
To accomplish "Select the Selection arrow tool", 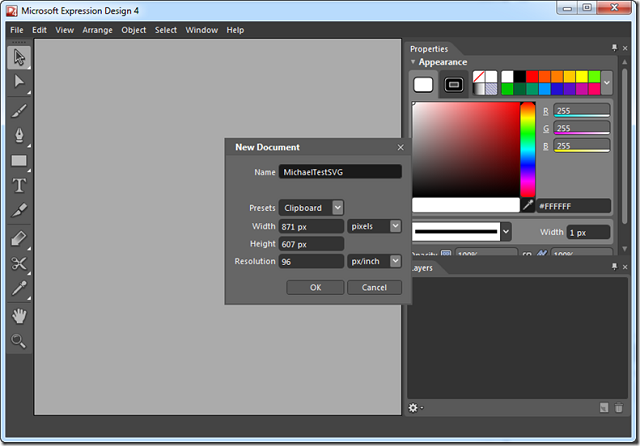I will coord(19,57).
